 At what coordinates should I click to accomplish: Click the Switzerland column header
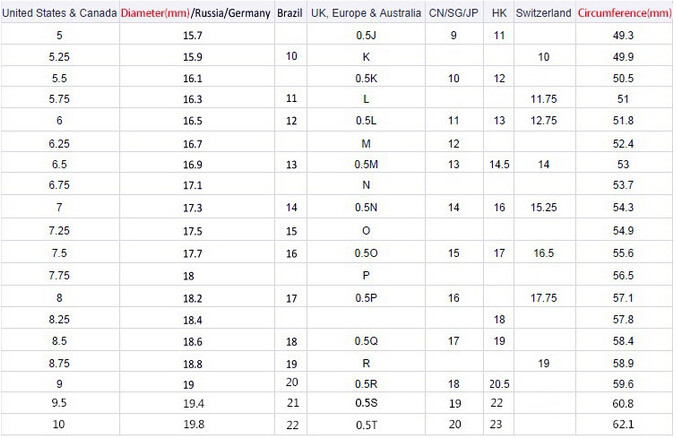point(544,14)
